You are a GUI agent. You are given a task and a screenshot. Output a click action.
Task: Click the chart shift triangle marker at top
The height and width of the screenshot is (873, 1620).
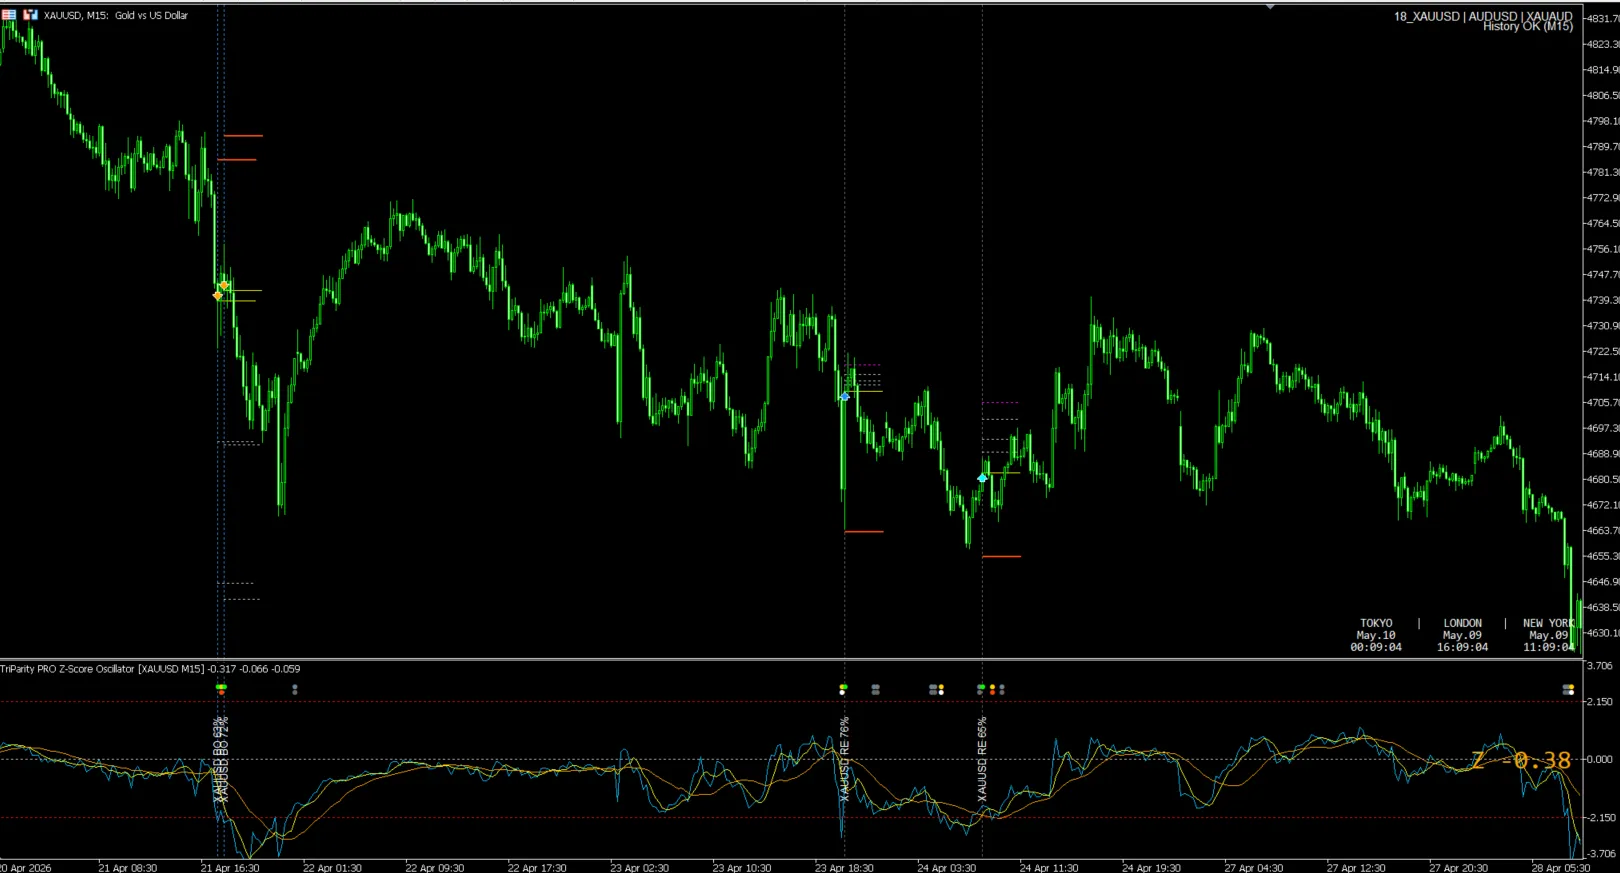[1270, 7]
